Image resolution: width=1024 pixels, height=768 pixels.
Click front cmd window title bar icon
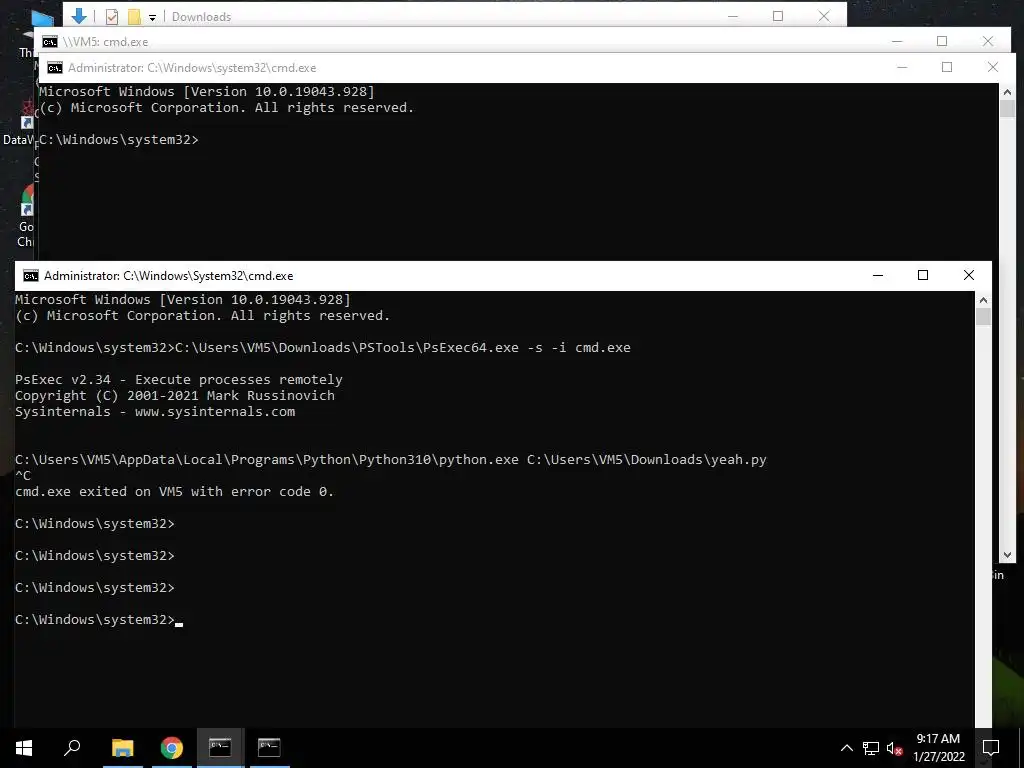(x=31, y=276)
